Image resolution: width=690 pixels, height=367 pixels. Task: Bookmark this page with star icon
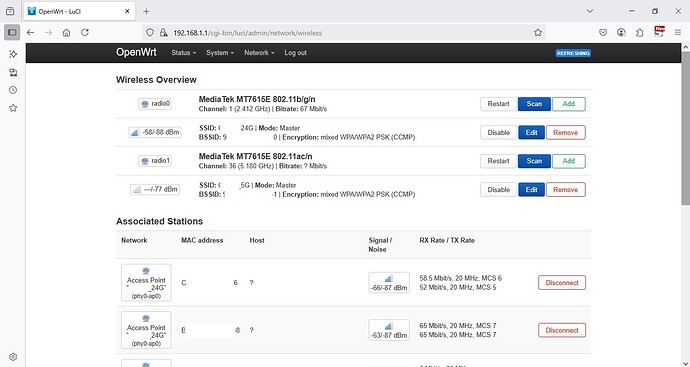tap(538, 33)
